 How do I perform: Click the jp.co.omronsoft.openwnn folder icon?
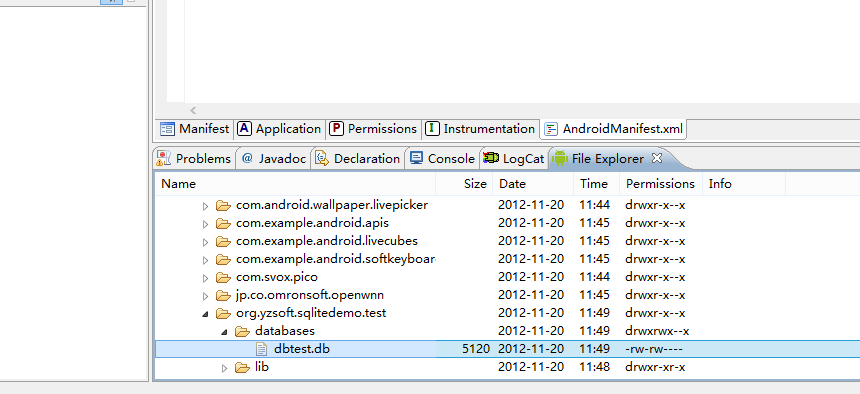tap(223, 295)
